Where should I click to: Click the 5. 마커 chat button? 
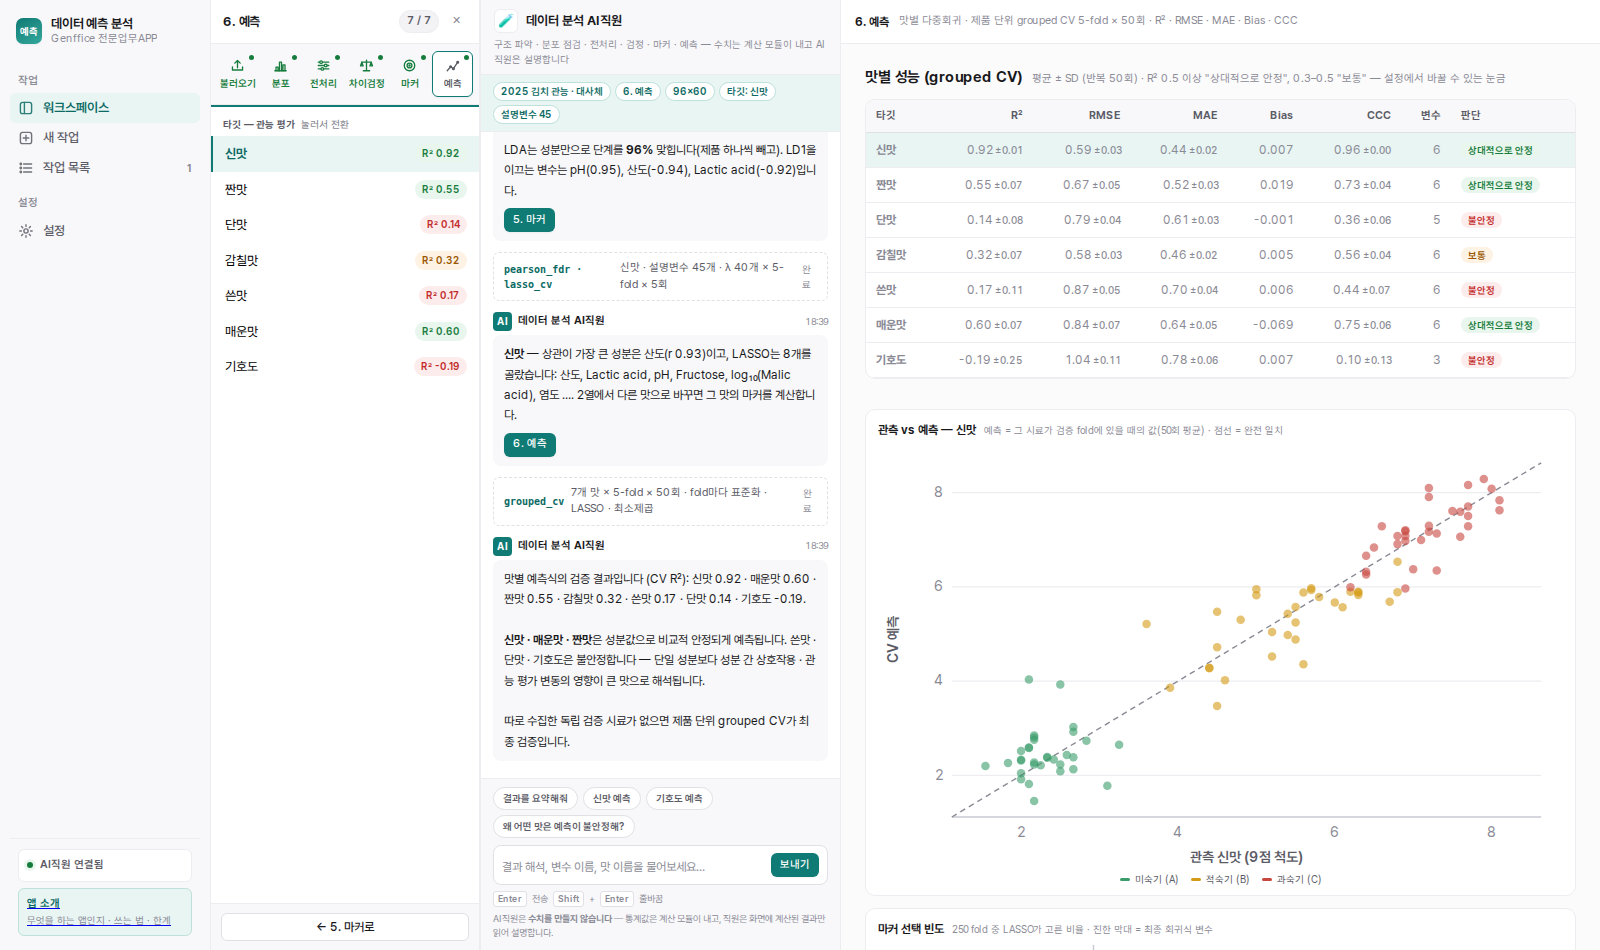coord(529,219)
